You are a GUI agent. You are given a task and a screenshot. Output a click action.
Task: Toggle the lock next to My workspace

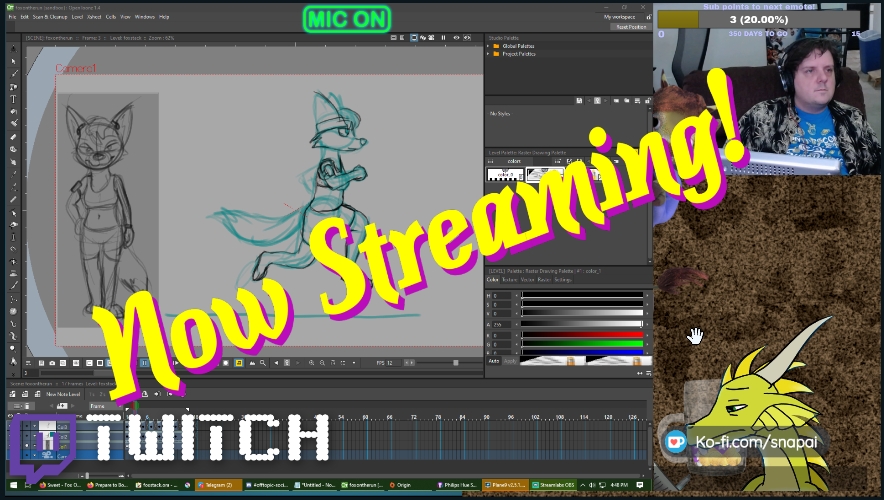[x=648, y=17]
